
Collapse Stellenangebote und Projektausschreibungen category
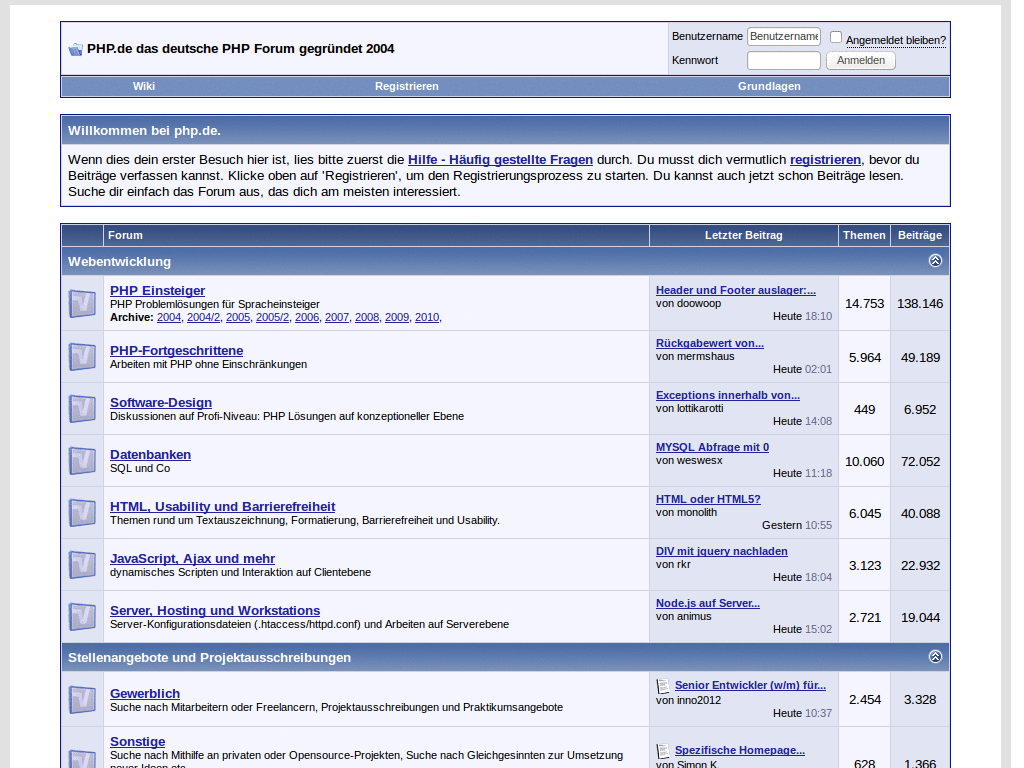935,656
